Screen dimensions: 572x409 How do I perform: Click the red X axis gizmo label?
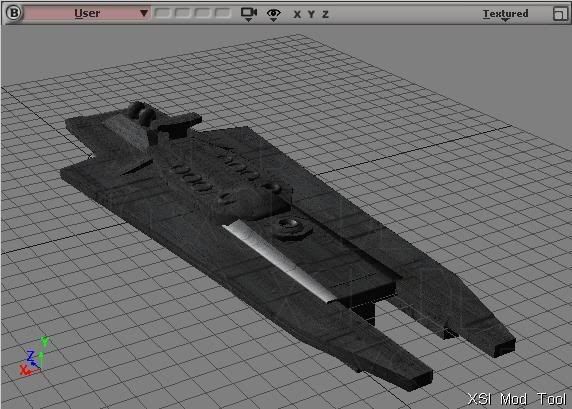click(x=24, y=370)
